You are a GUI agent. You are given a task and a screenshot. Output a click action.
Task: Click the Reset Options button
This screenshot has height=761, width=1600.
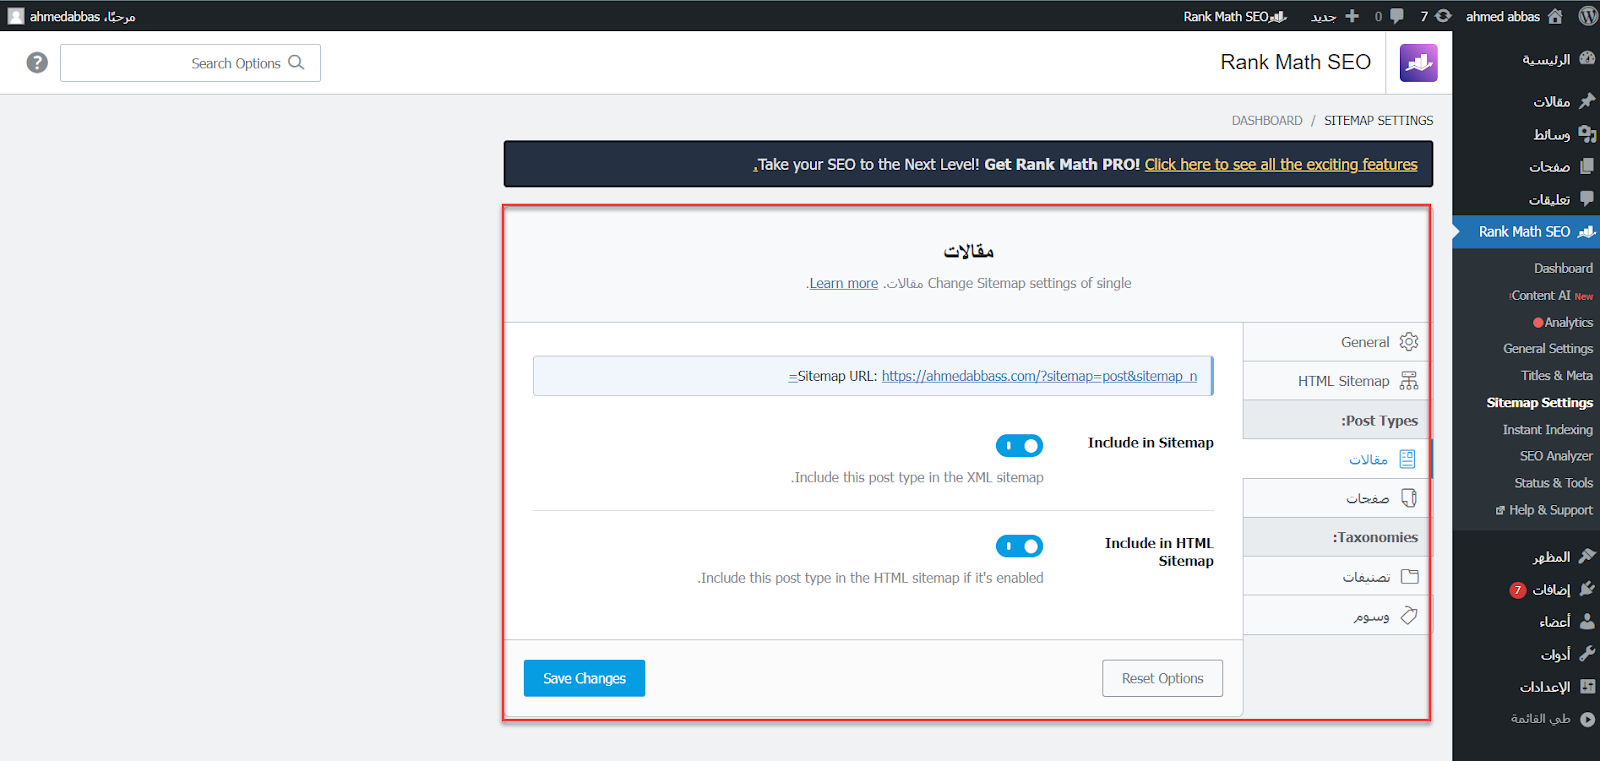(1162, 678)
